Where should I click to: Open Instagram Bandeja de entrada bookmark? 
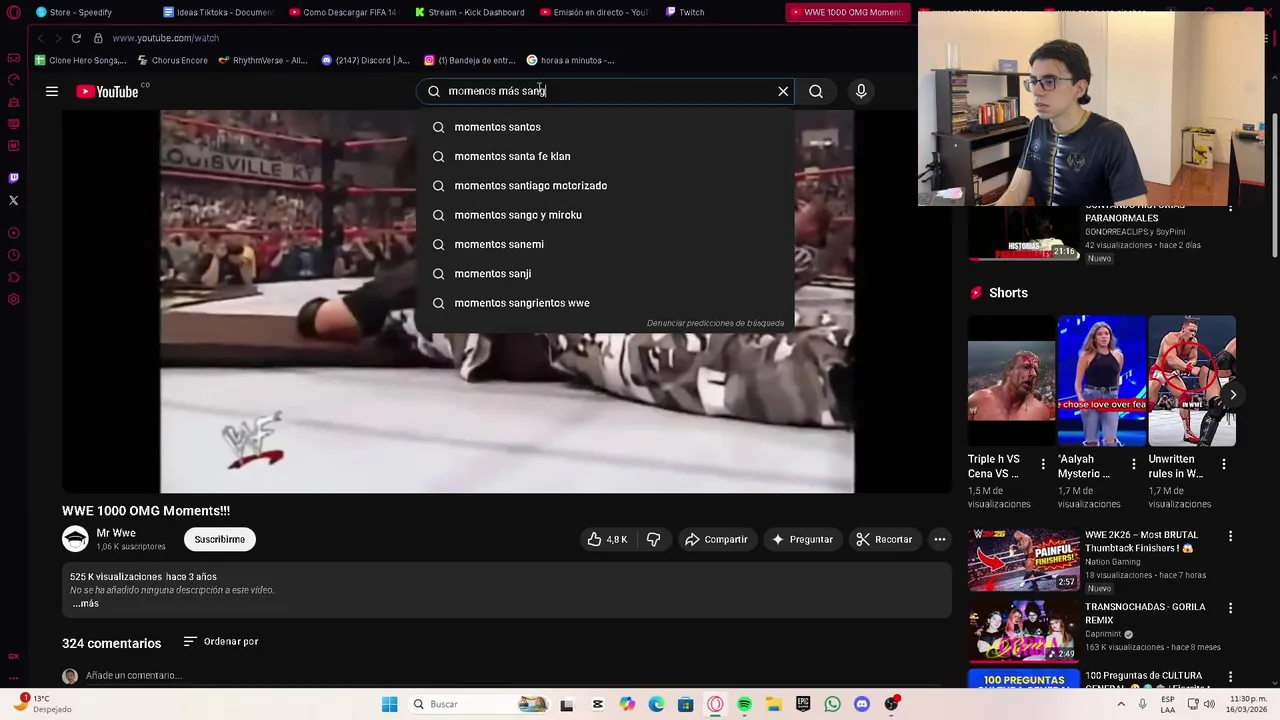(470, 60)
